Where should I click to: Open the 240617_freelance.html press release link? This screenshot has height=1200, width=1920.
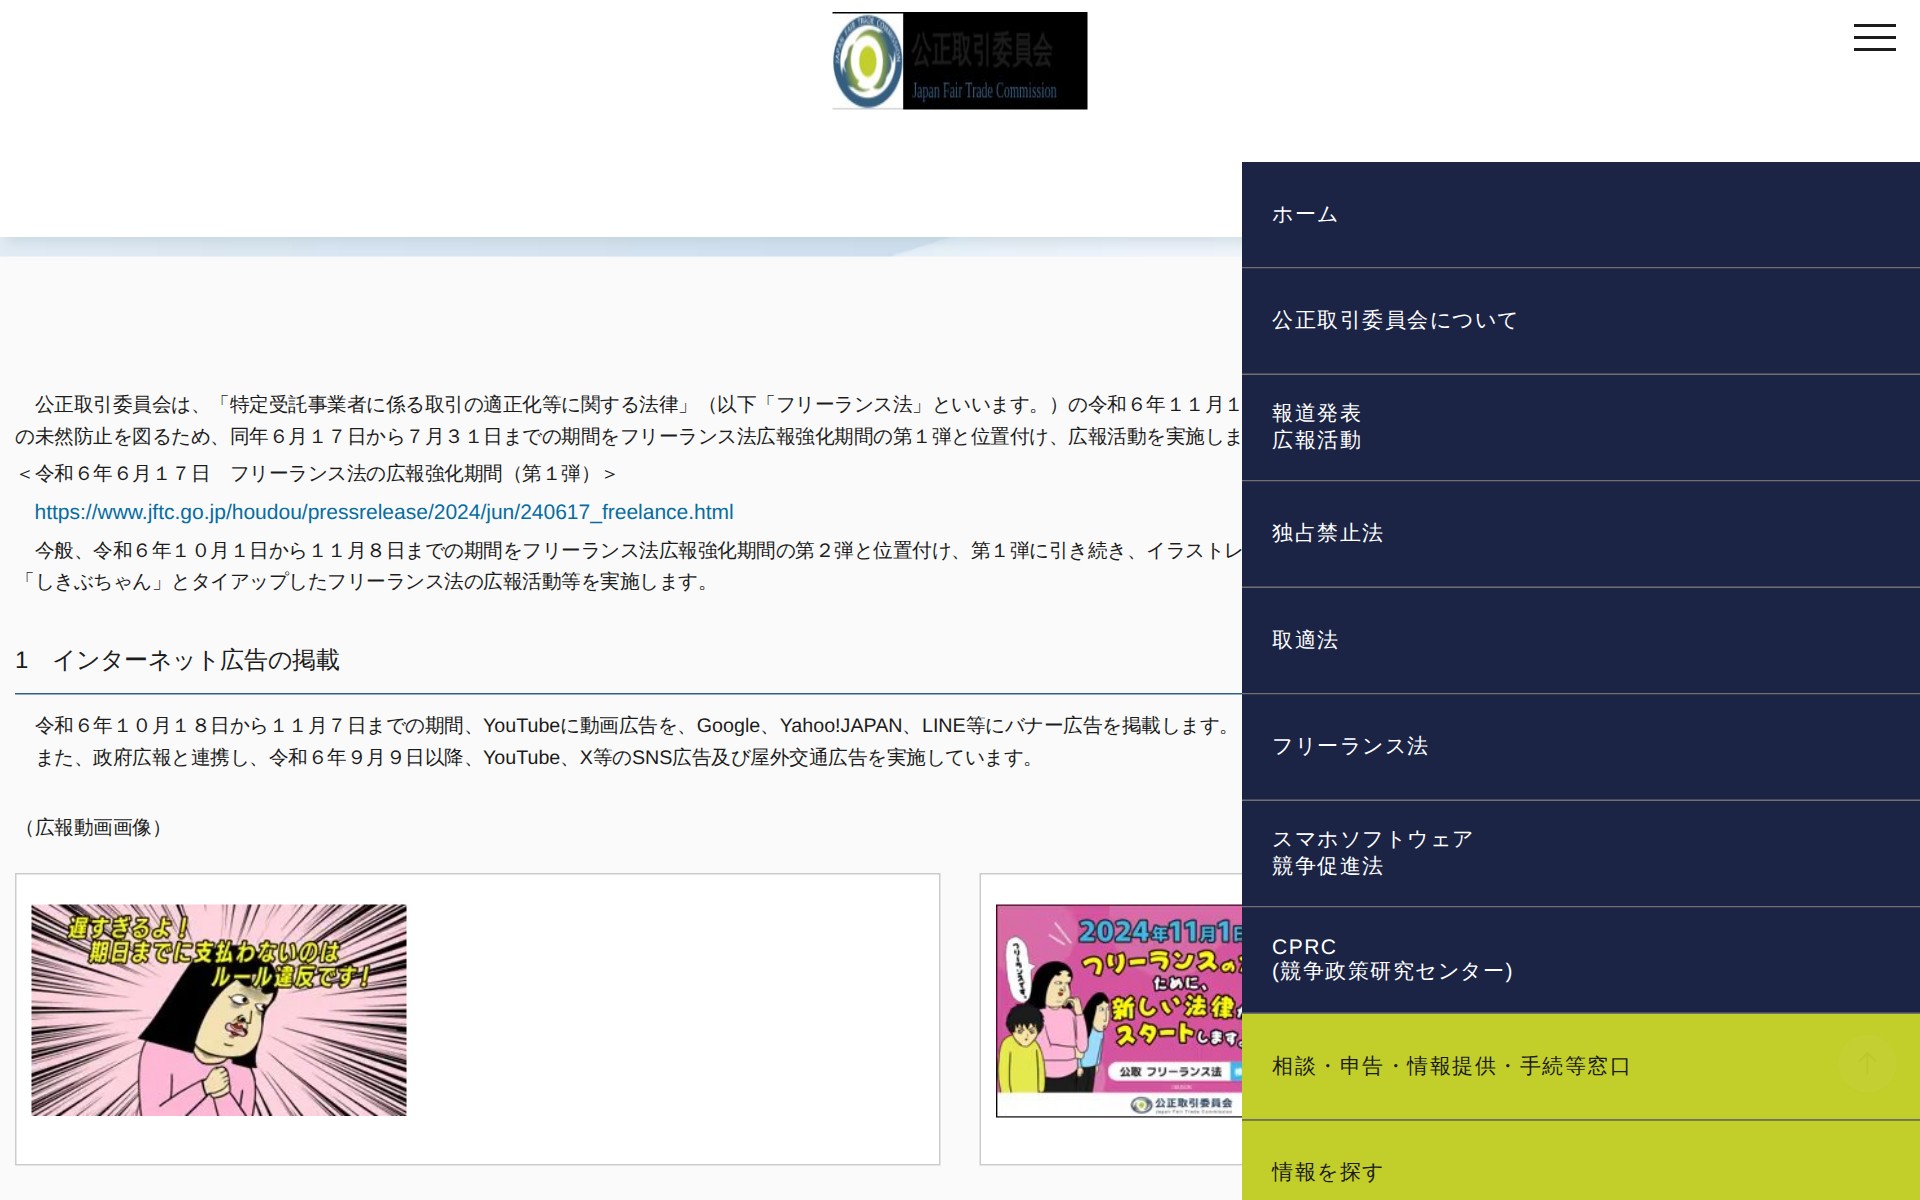[x=384, y=512]
